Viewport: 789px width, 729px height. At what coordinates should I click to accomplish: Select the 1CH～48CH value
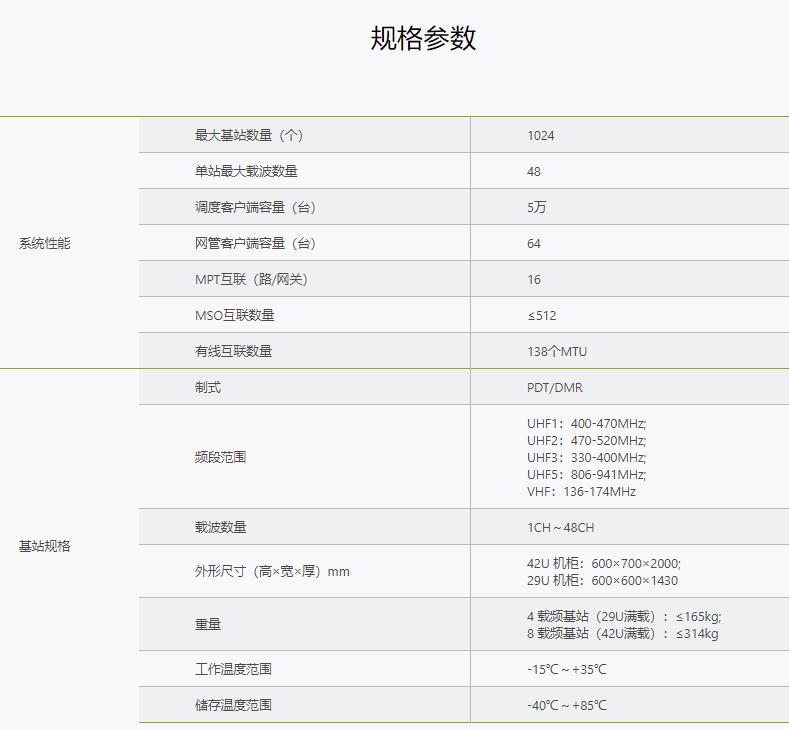tap(561, 527)
